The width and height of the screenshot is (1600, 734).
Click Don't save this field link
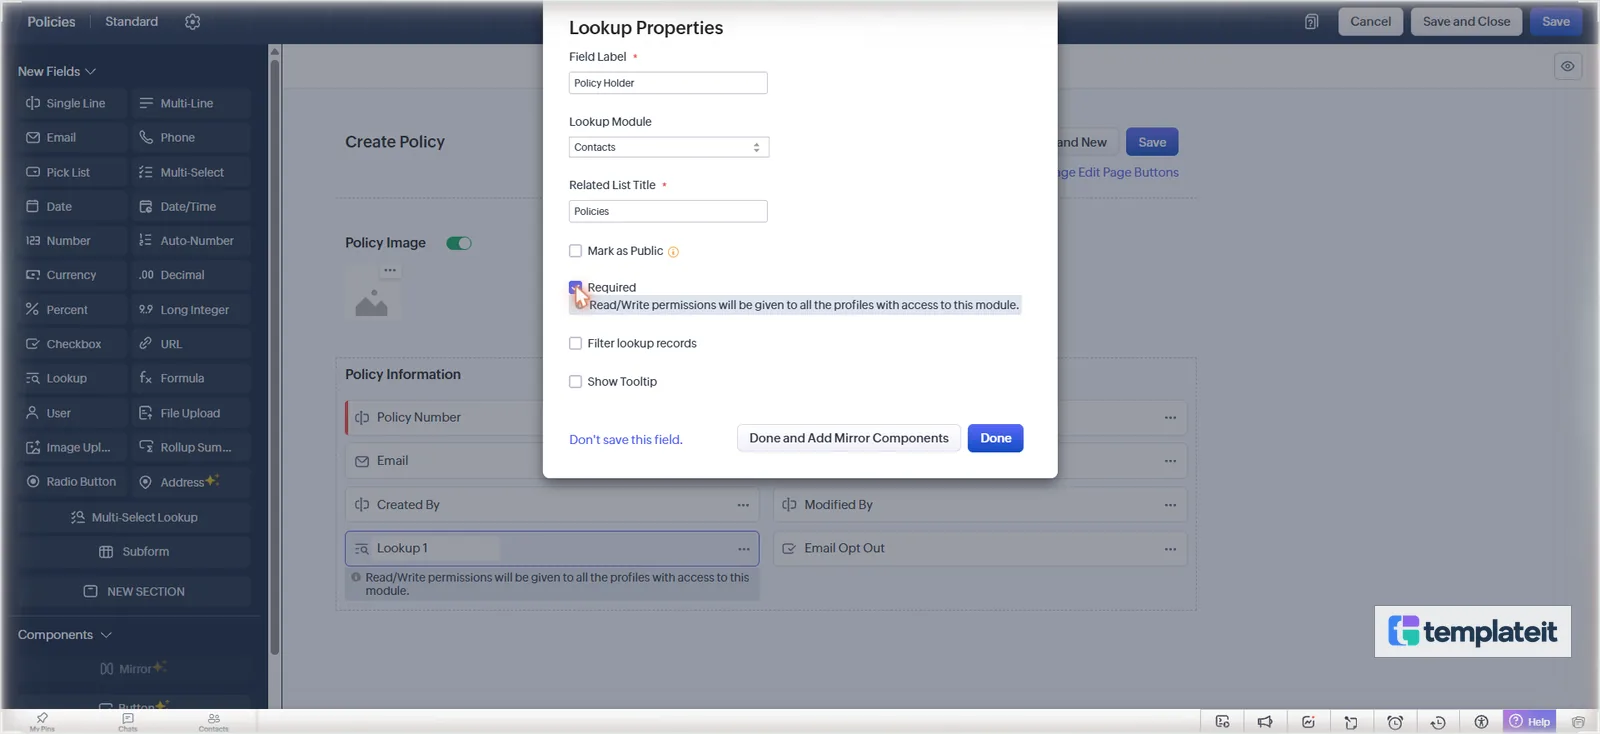click(x=626, y=439)
